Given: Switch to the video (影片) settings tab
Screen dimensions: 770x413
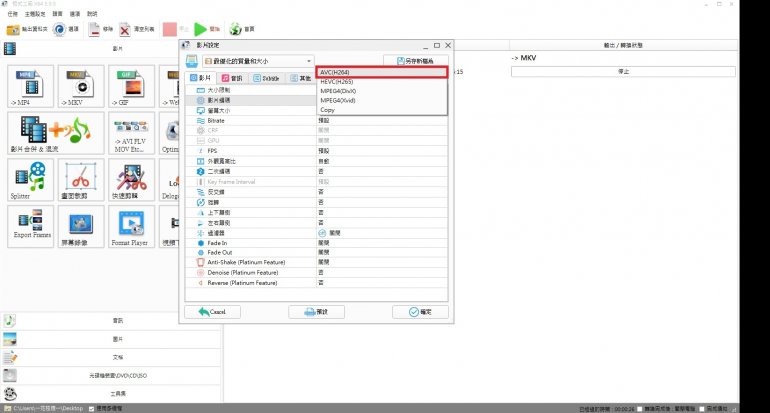Looking at the screenshot, I should [x=200, y=78].
